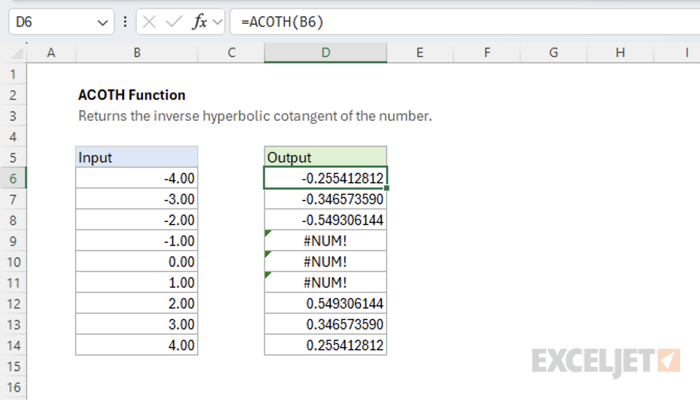Expand the Name Box dropdown arrow
The image size is (700, 400).
(103, 22)
